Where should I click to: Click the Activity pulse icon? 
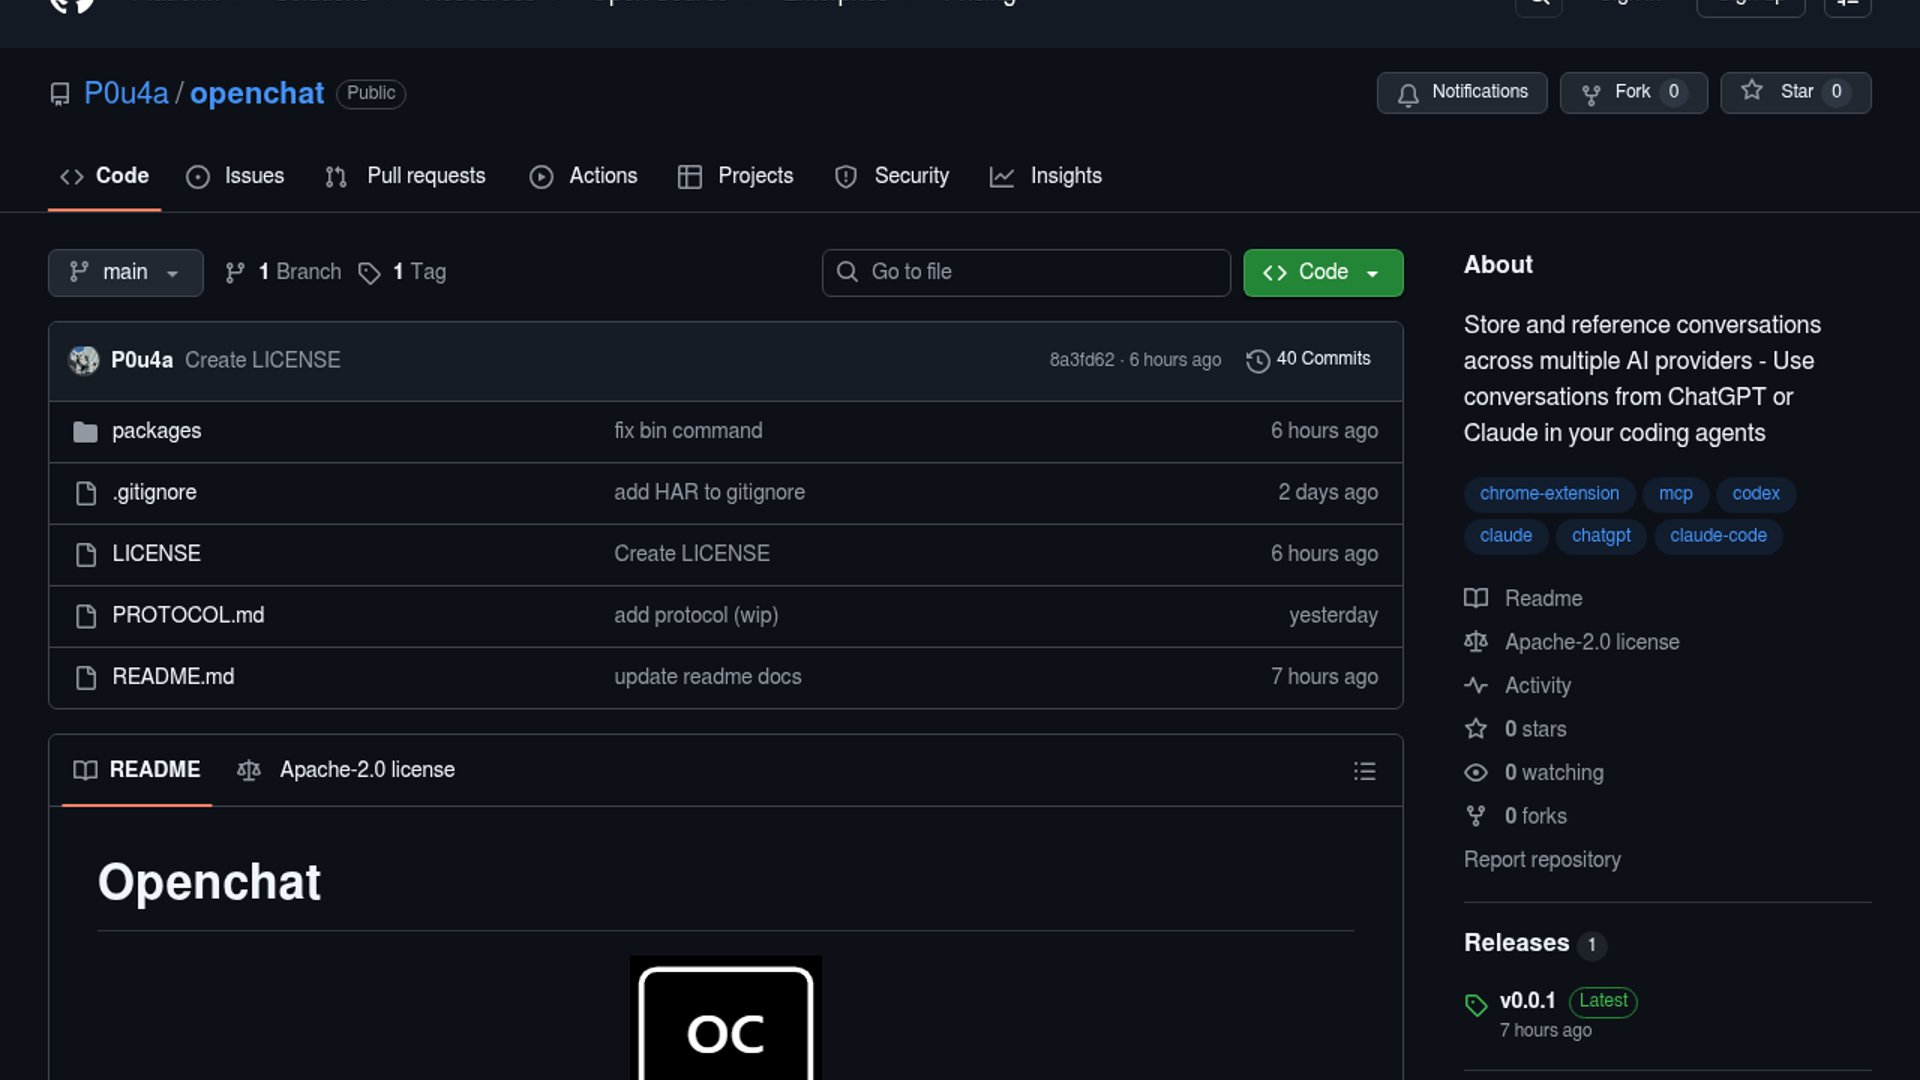pyautogui.click(x=1476, y=686)
